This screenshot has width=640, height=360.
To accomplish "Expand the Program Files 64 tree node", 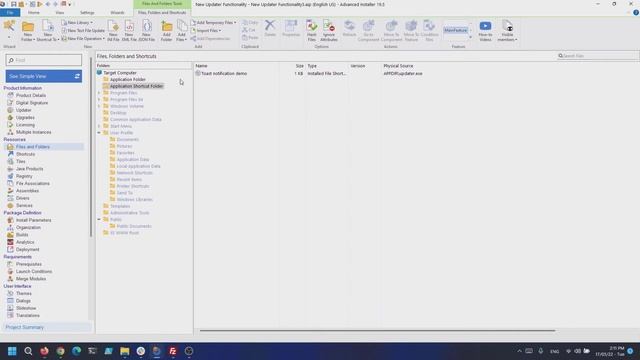I will pyautogui.click(x=99, y=100).
